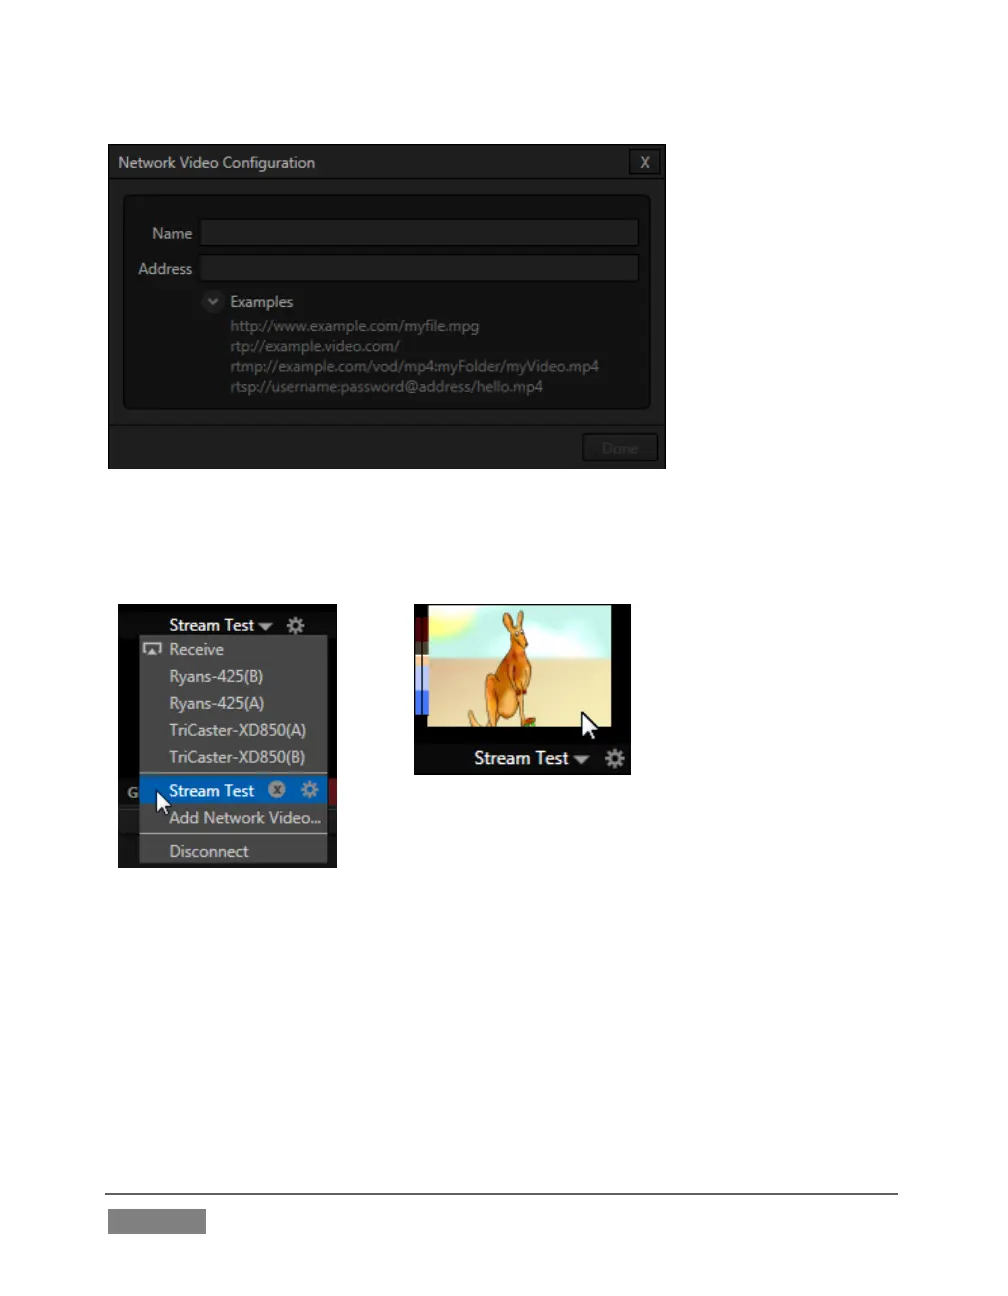This screenshot has width=1008, height=1296.
Task: Open the Stream Test dropdown above the menu
Action: [220, 625]
